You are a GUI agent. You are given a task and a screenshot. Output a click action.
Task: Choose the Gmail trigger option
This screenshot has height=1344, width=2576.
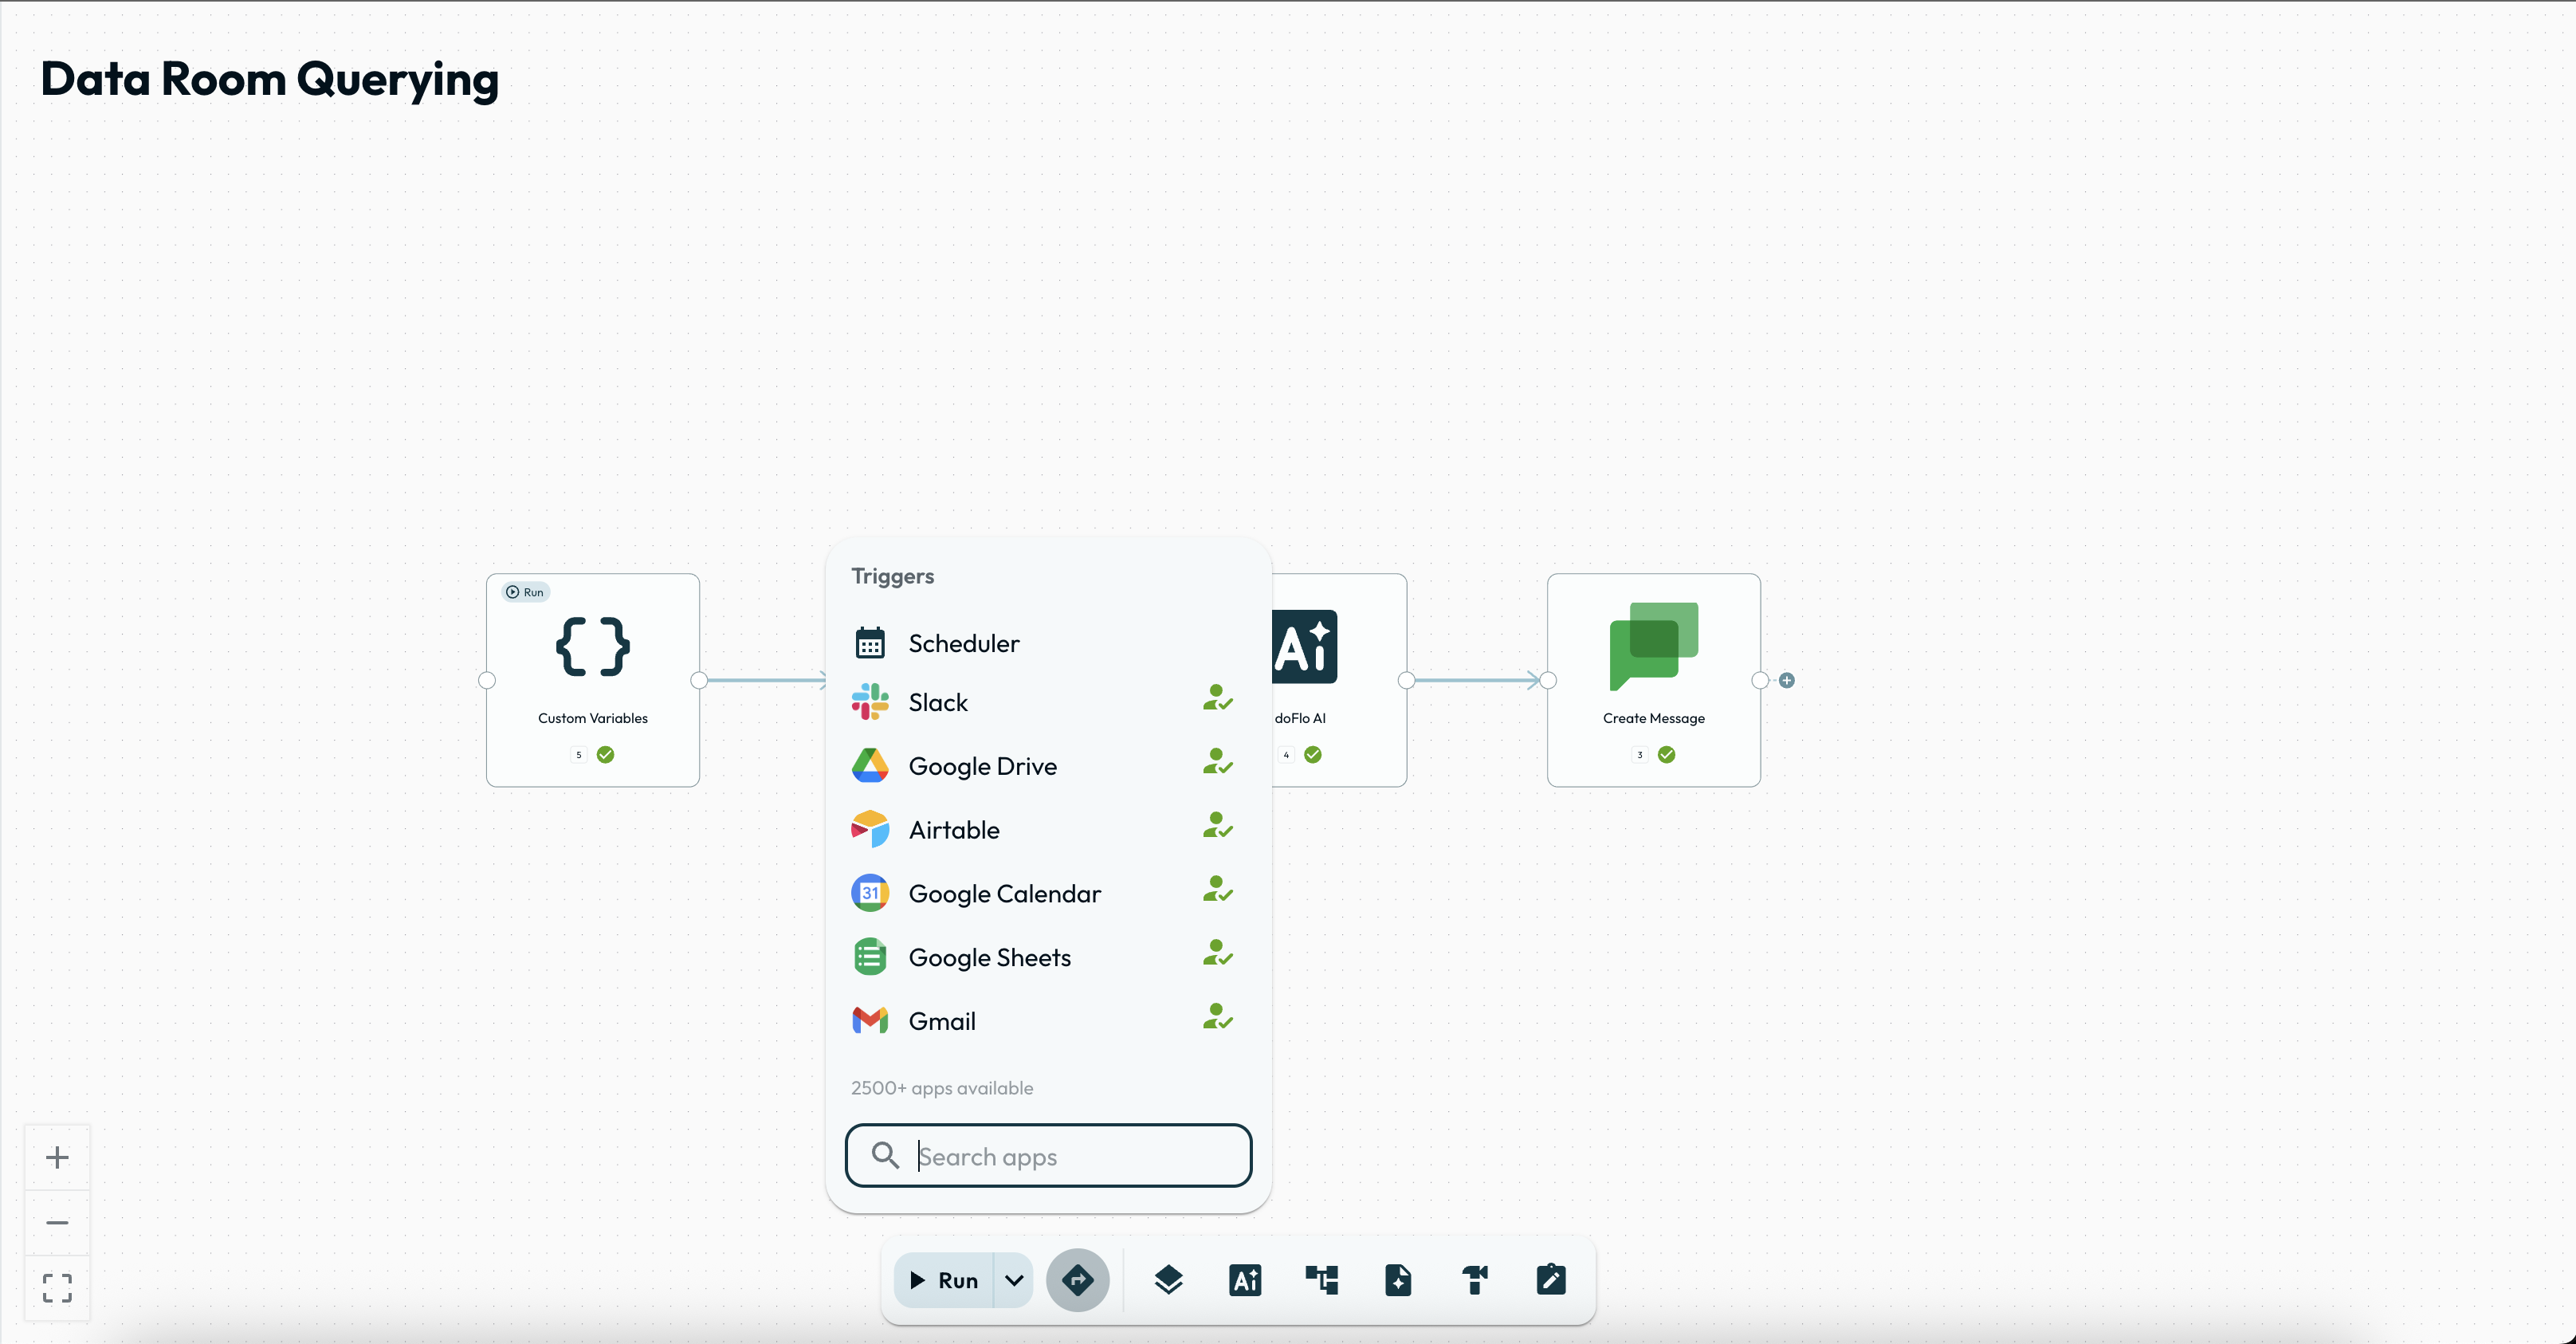point(941,1021)
